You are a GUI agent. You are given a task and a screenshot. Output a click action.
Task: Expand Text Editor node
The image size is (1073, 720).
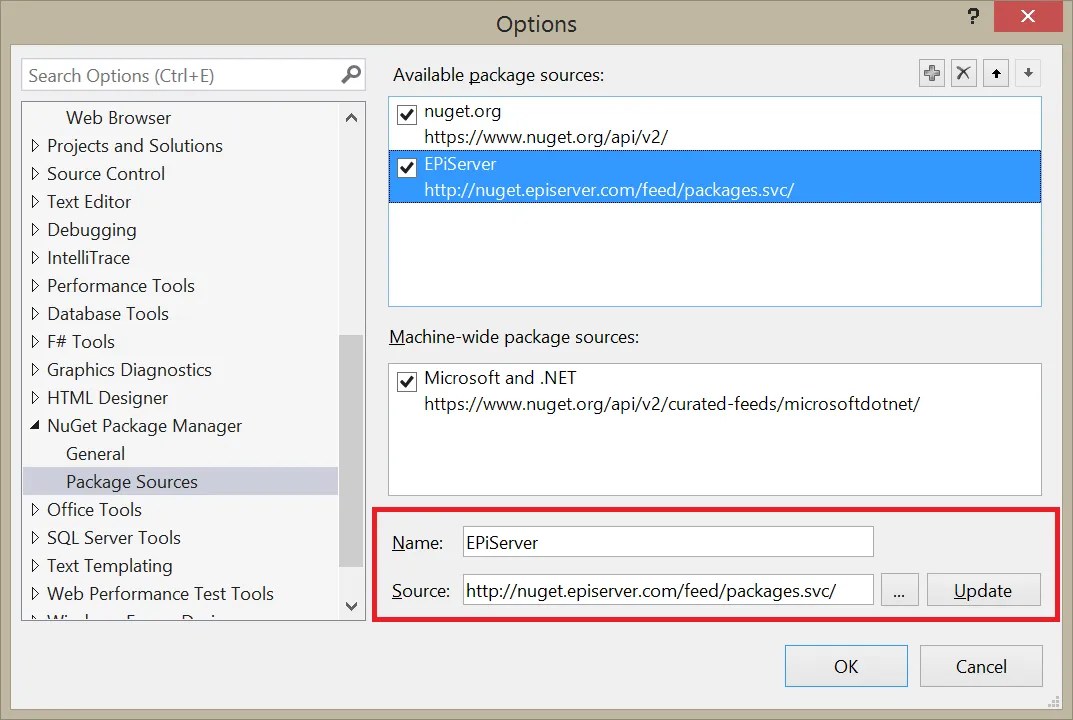35,202
